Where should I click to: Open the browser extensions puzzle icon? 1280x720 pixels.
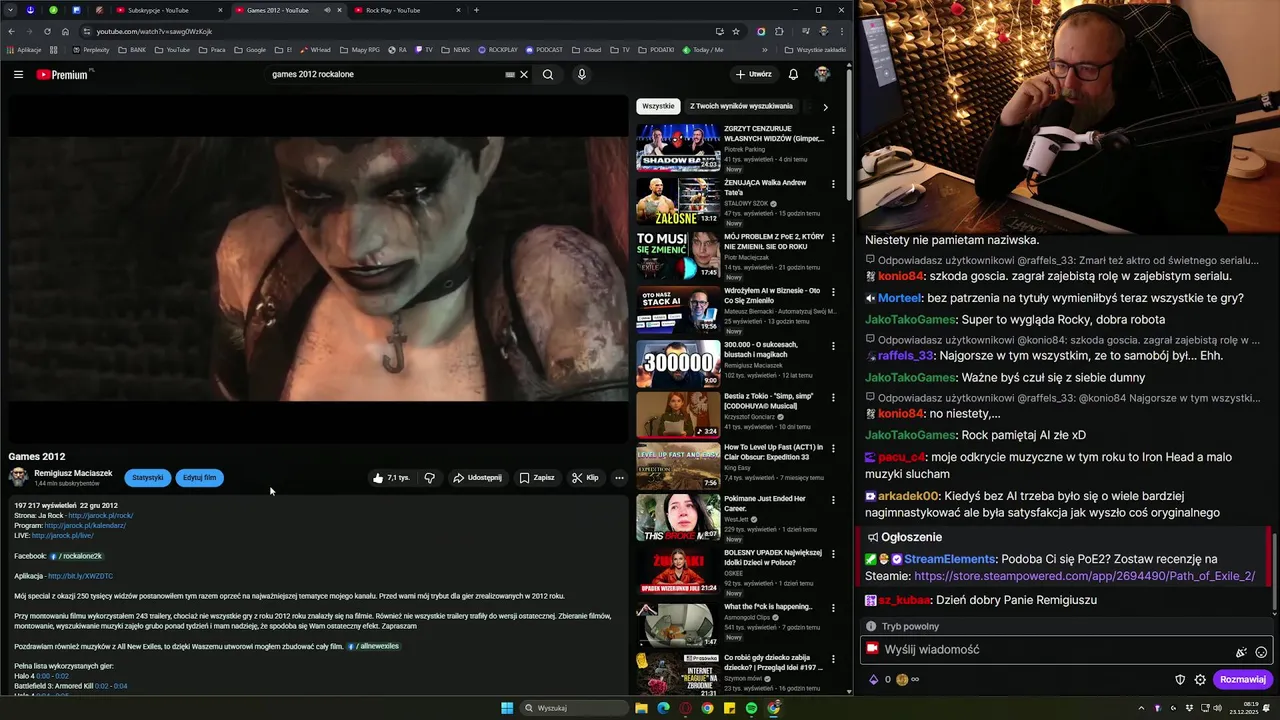[779, 31]
